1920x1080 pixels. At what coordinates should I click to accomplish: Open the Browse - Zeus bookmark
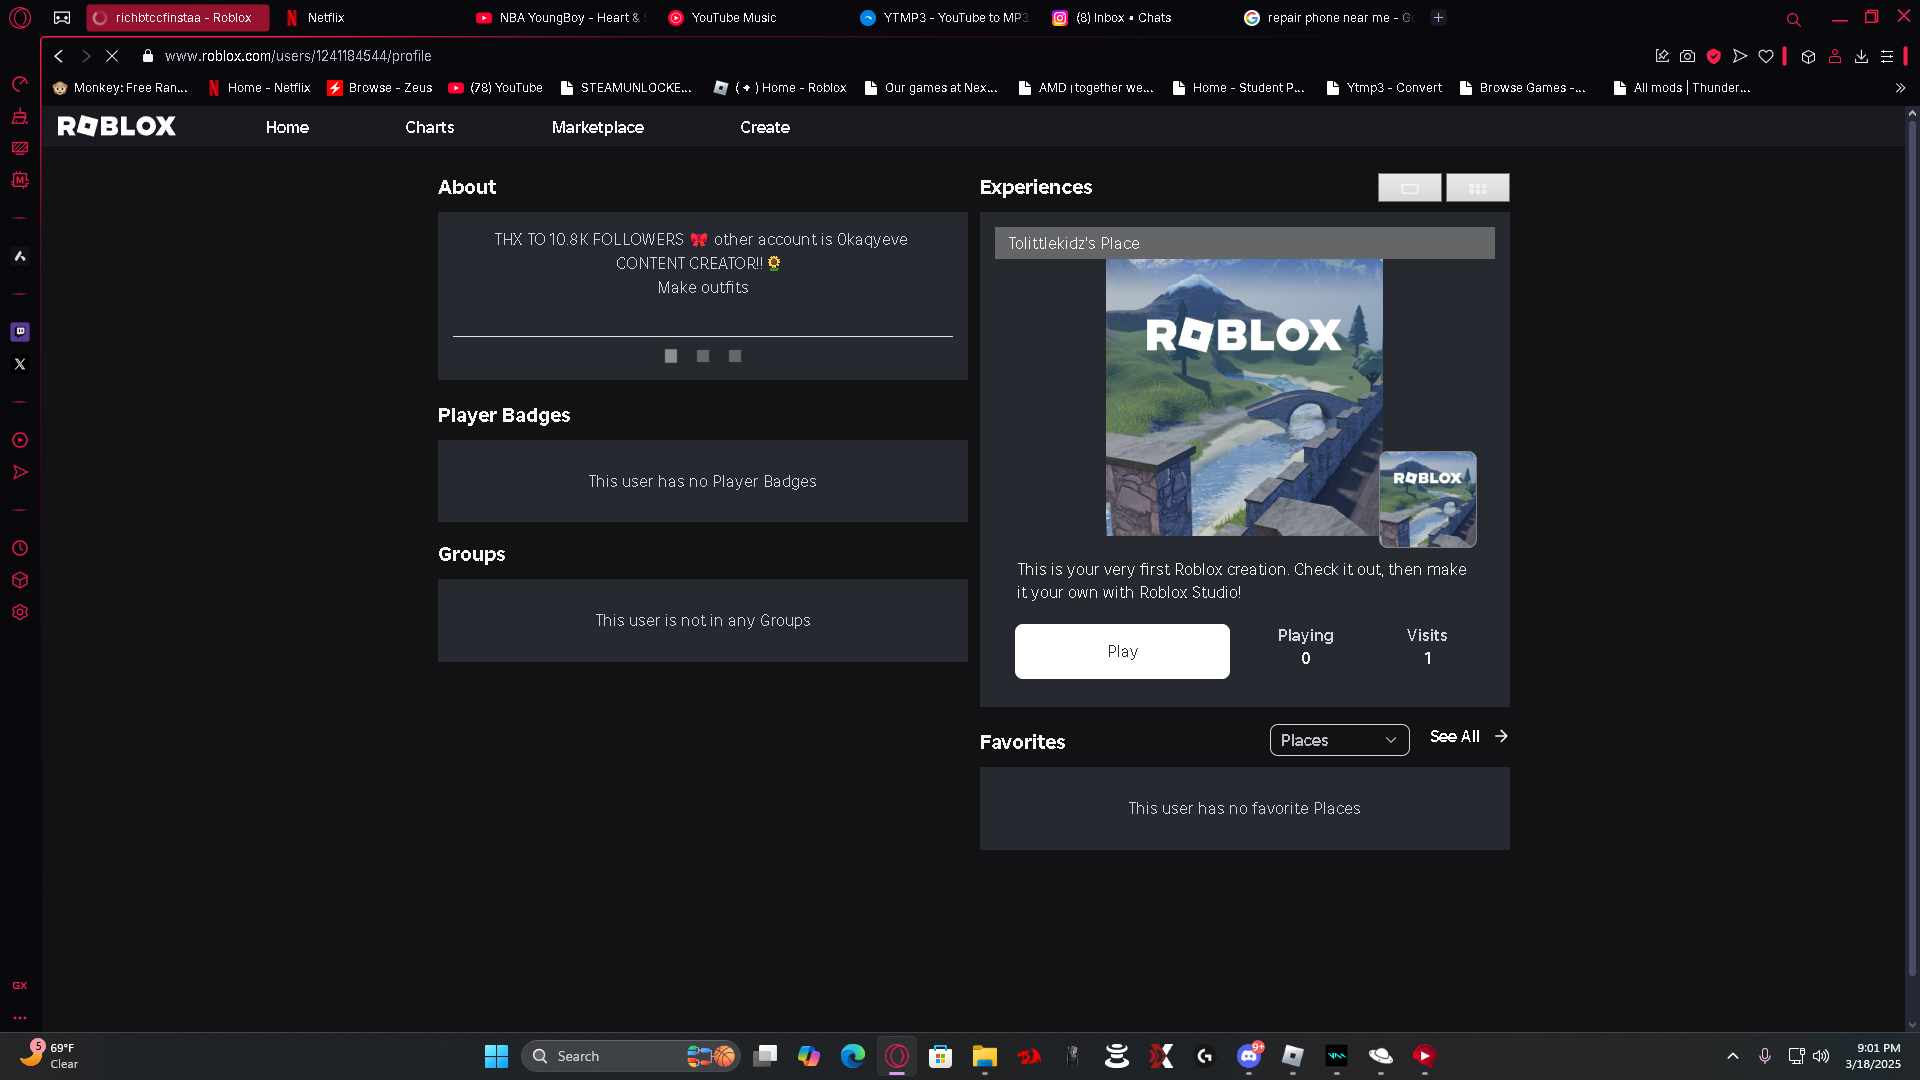coord(380,88)
